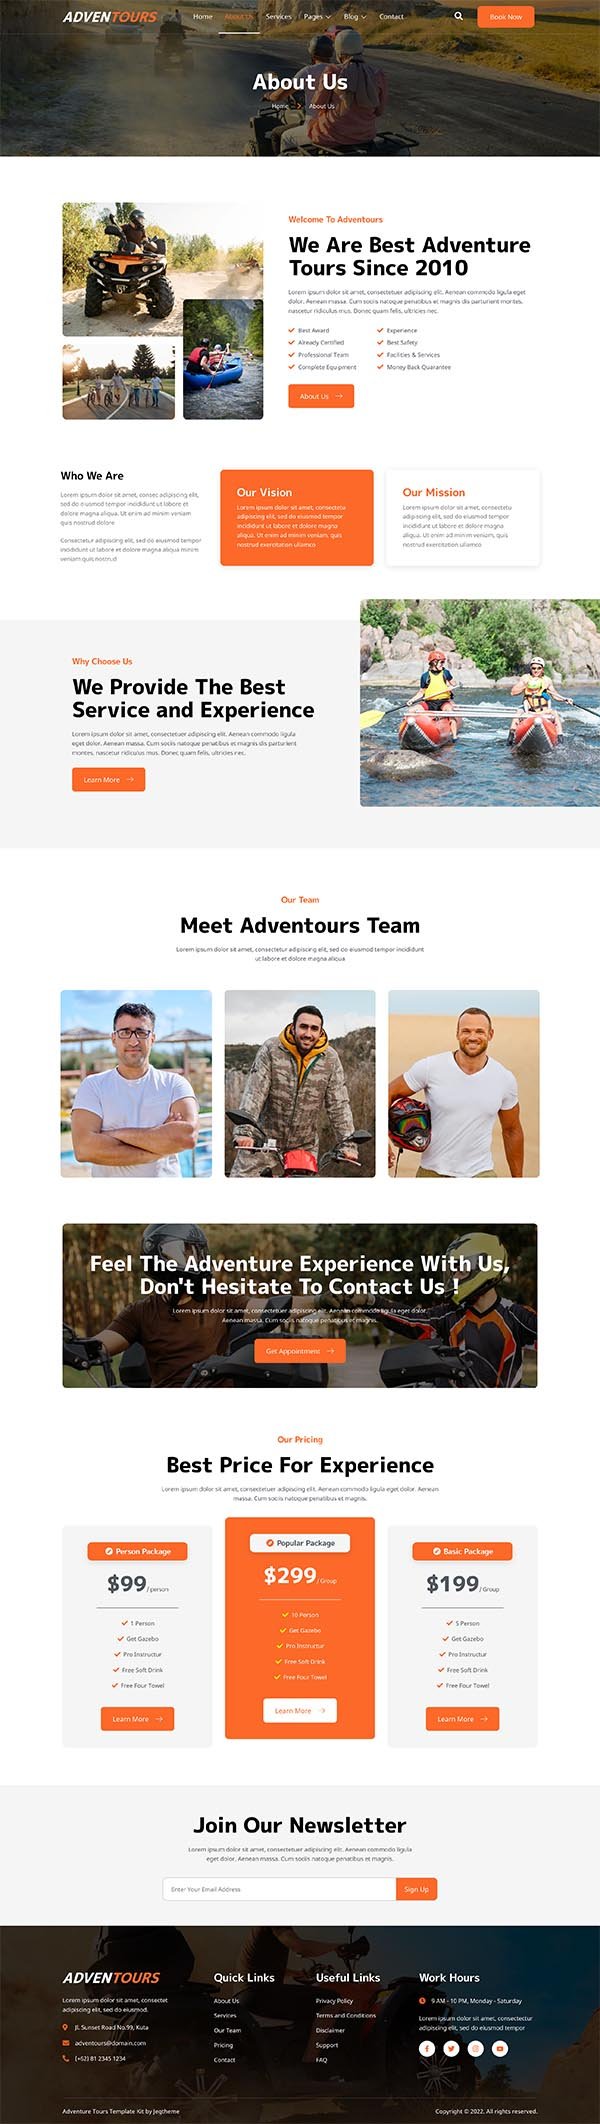Expand the Blog dropdown menu
Screen dimensions: 600x2124
tap(355, 17)
